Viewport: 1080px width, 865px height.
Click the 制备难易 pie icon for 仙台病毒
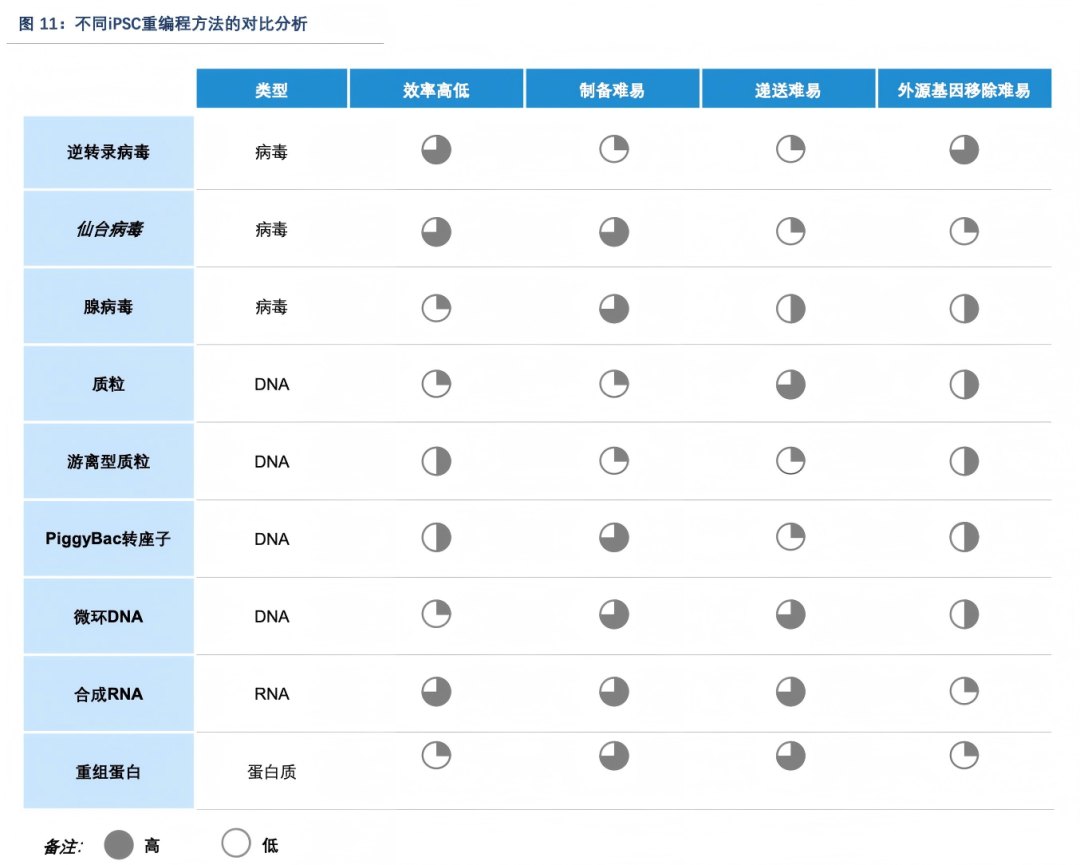pyautogui.click(x=614, y=232)
